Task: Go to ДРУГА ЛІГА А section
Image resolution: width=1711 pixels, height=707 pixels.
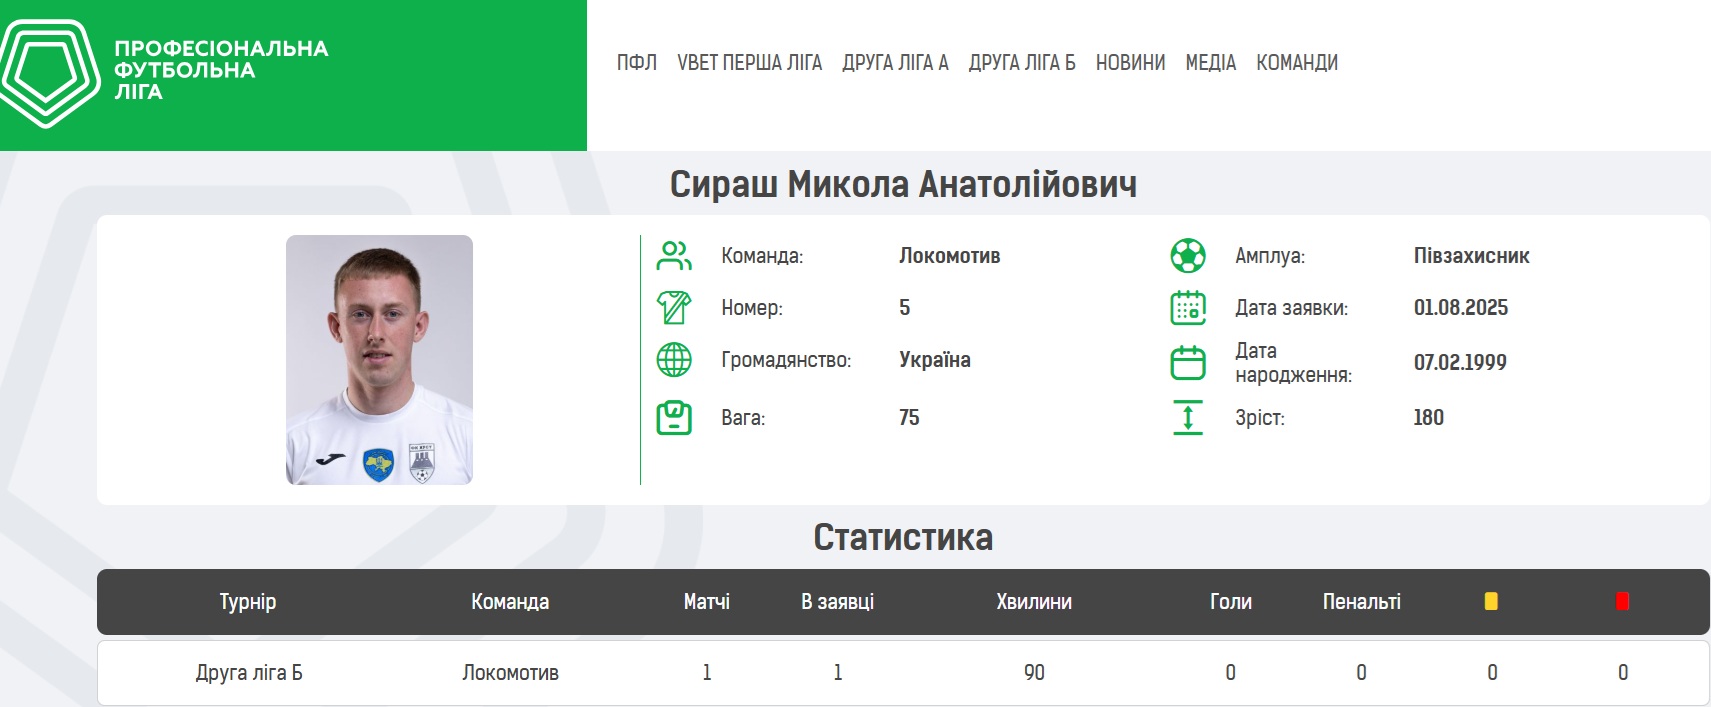Action: (895, 63)
